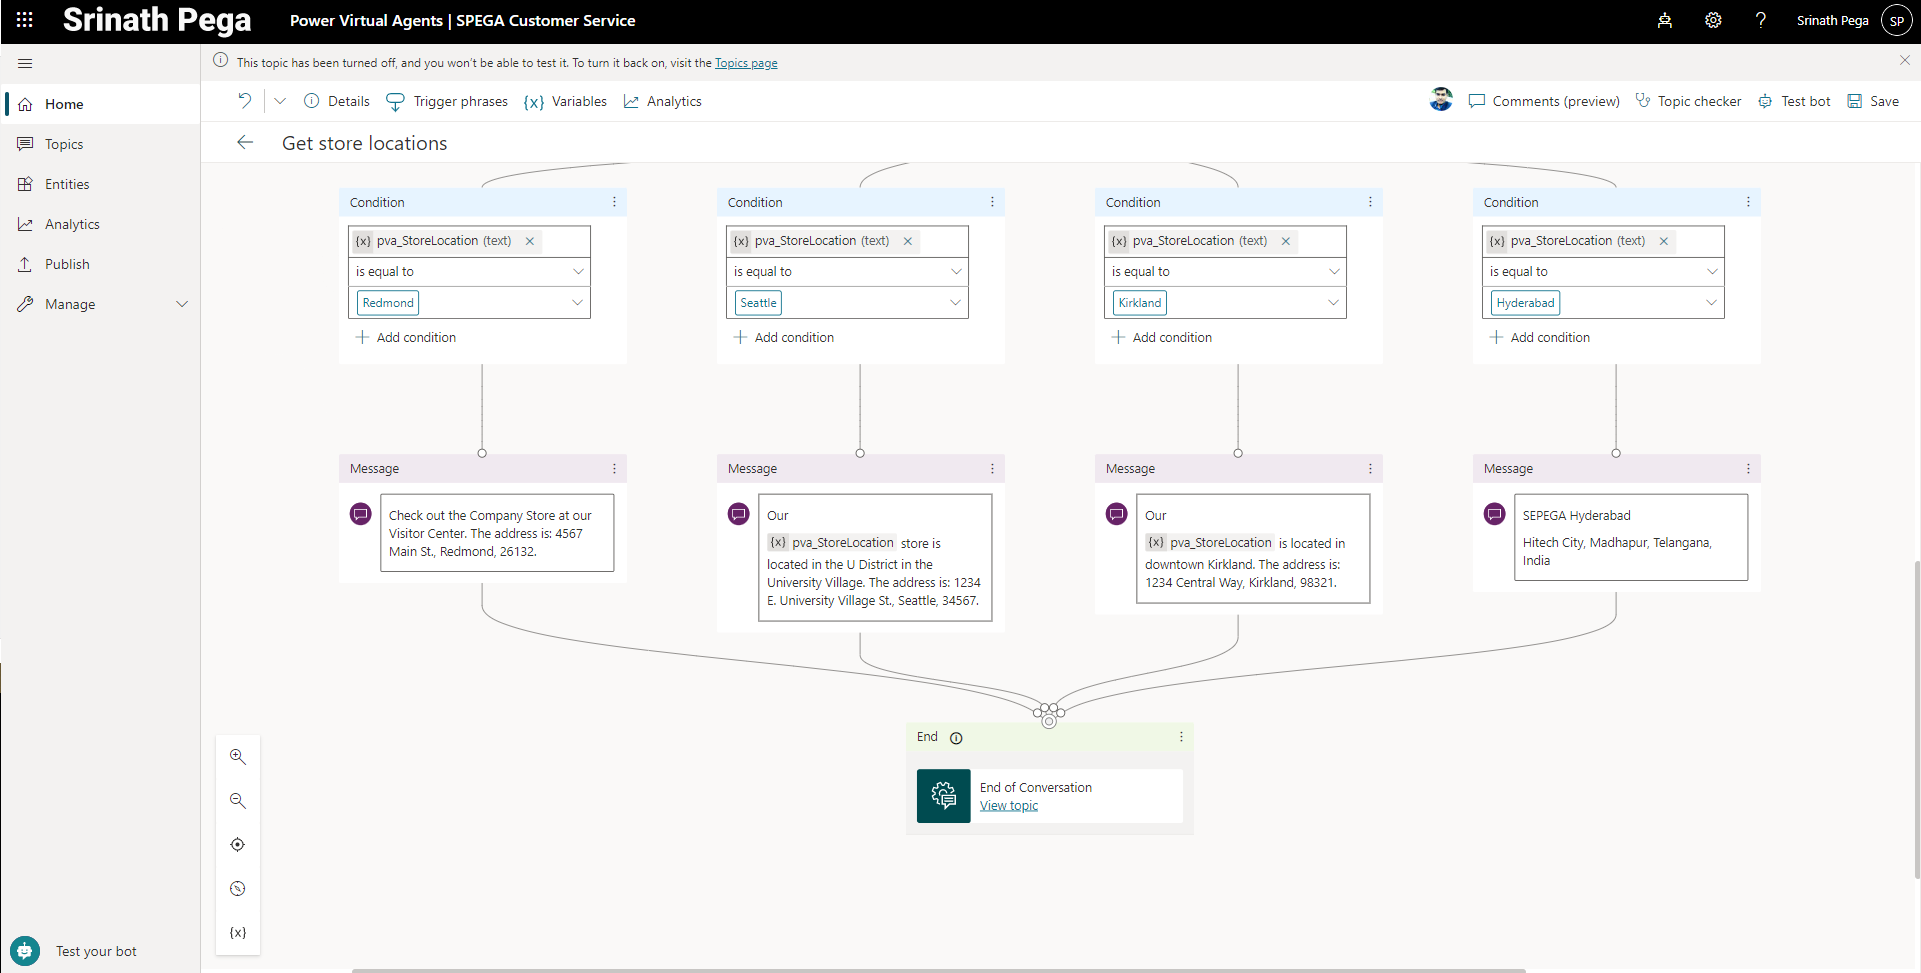Click the Save button
The height and width of the screenshot is (973, 1921).
point(1873,102)
